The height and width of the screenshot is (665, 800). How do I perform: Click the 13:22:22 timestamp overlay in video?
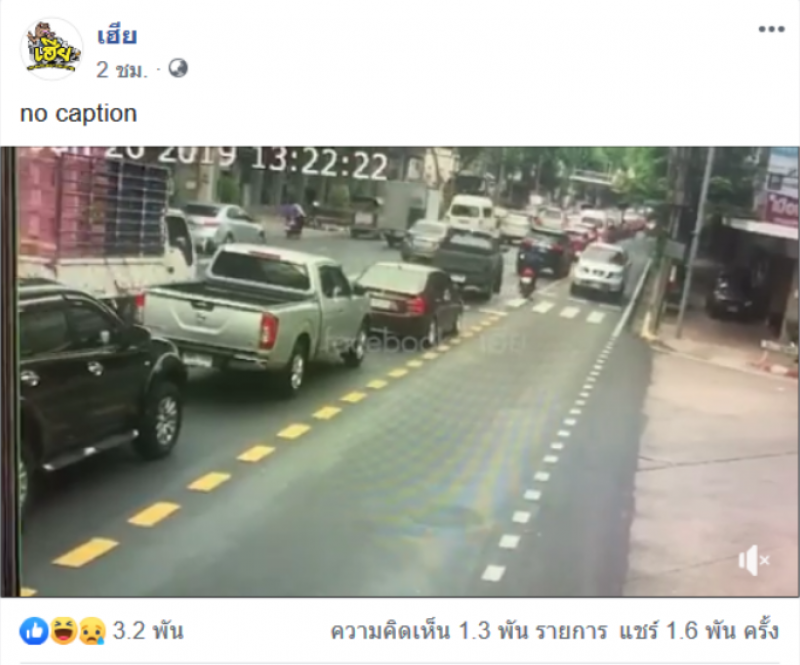pyautogui.click(x=319, y=164)
